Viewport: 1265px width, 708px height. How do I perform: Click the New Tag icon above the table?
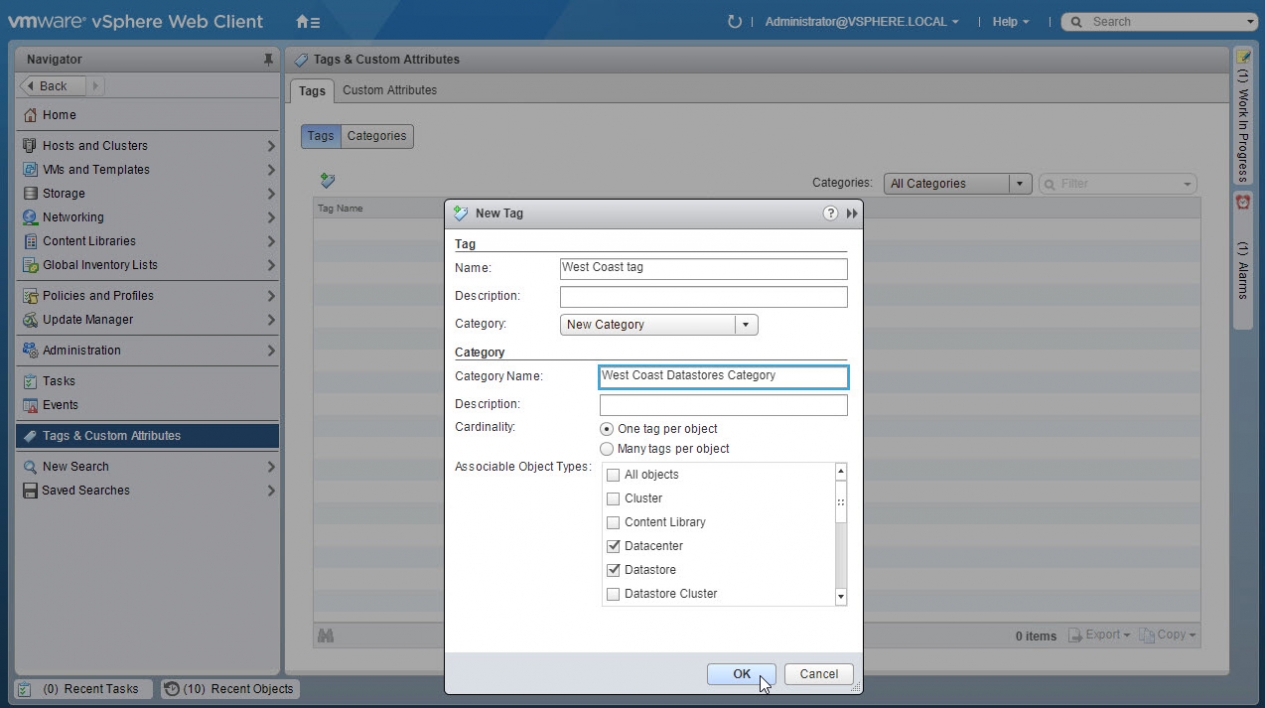(x=327, y=181)
